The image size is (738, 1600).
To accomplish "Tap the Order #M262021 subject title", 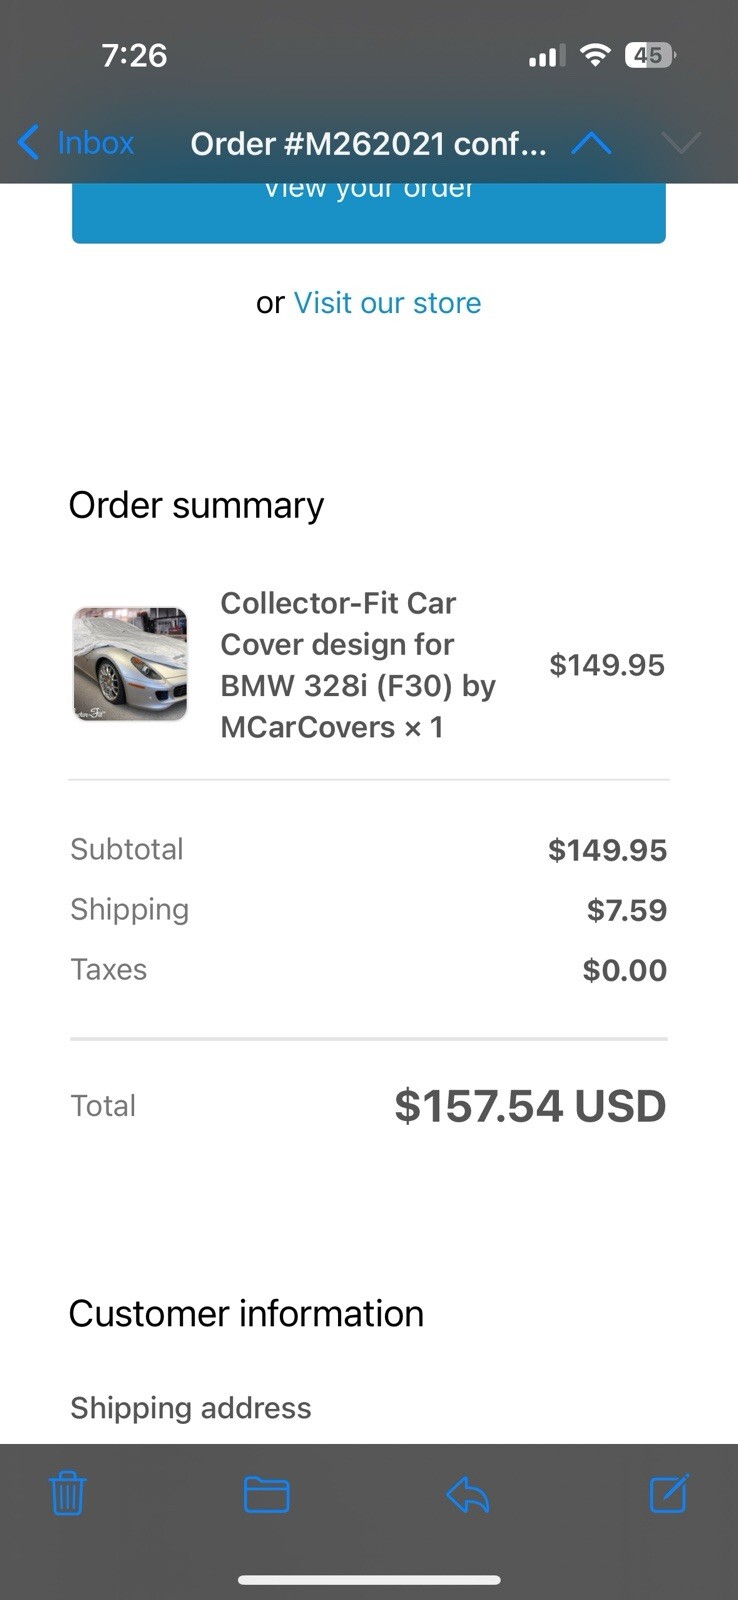I will click(368, 144).
